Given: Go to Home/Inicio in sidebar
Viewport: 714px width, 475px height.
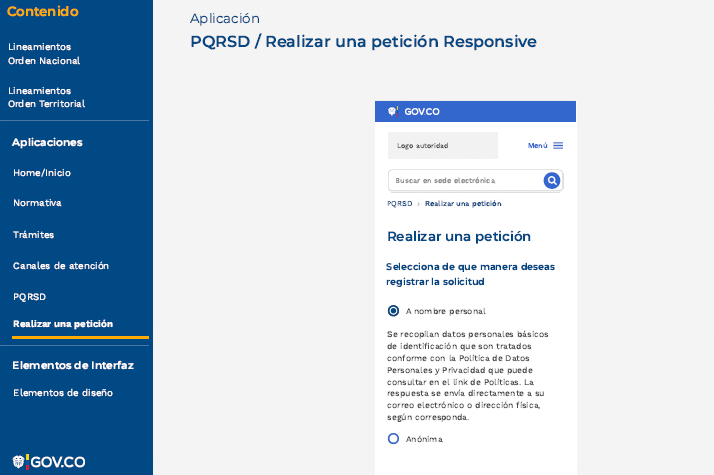Looking at the screenshot, I should (42, 173).
